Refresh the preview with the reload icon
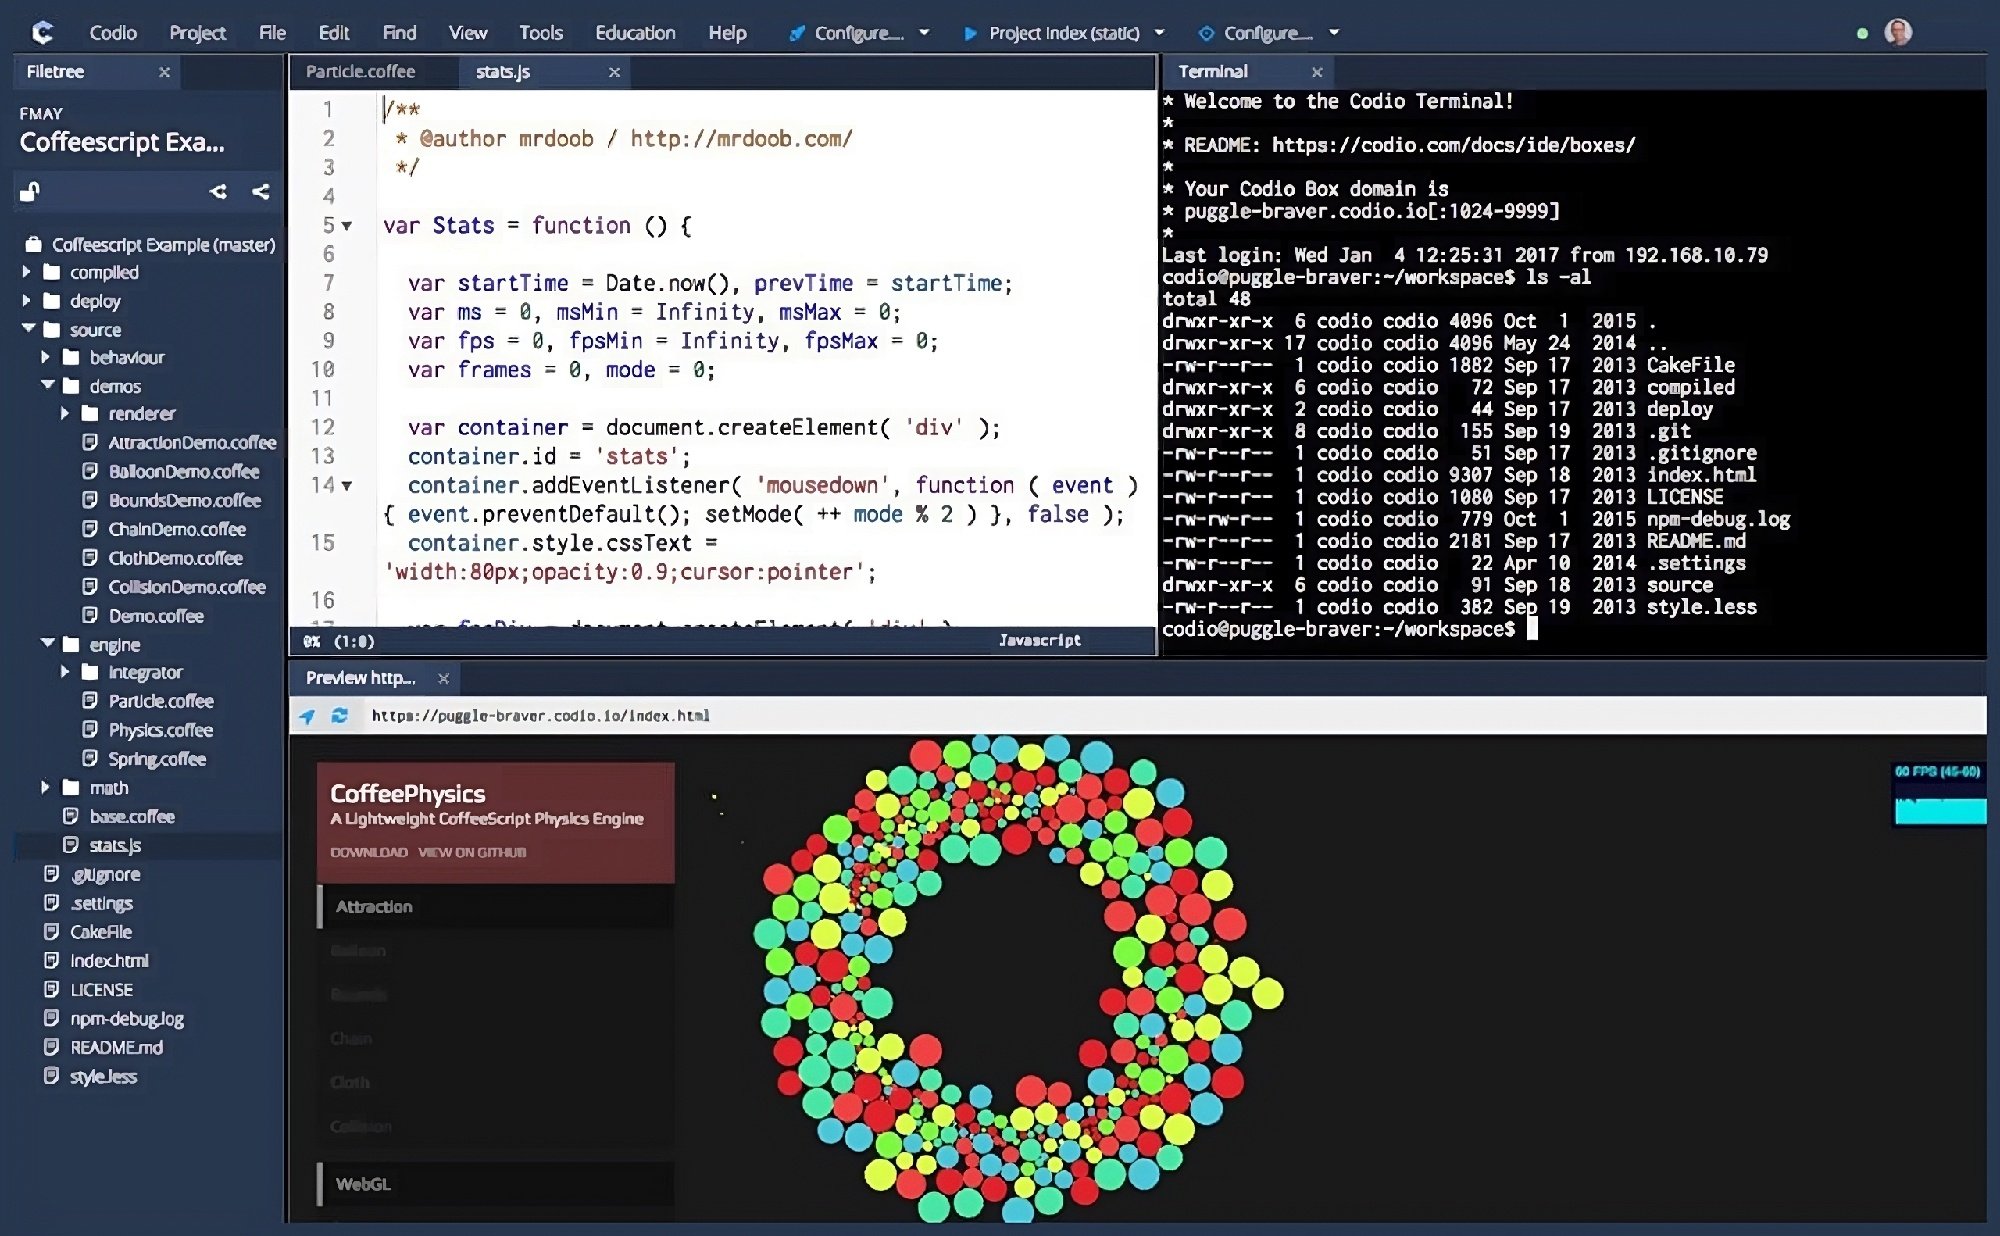This screenshot has height=1236, width=2000. [341, 716]
